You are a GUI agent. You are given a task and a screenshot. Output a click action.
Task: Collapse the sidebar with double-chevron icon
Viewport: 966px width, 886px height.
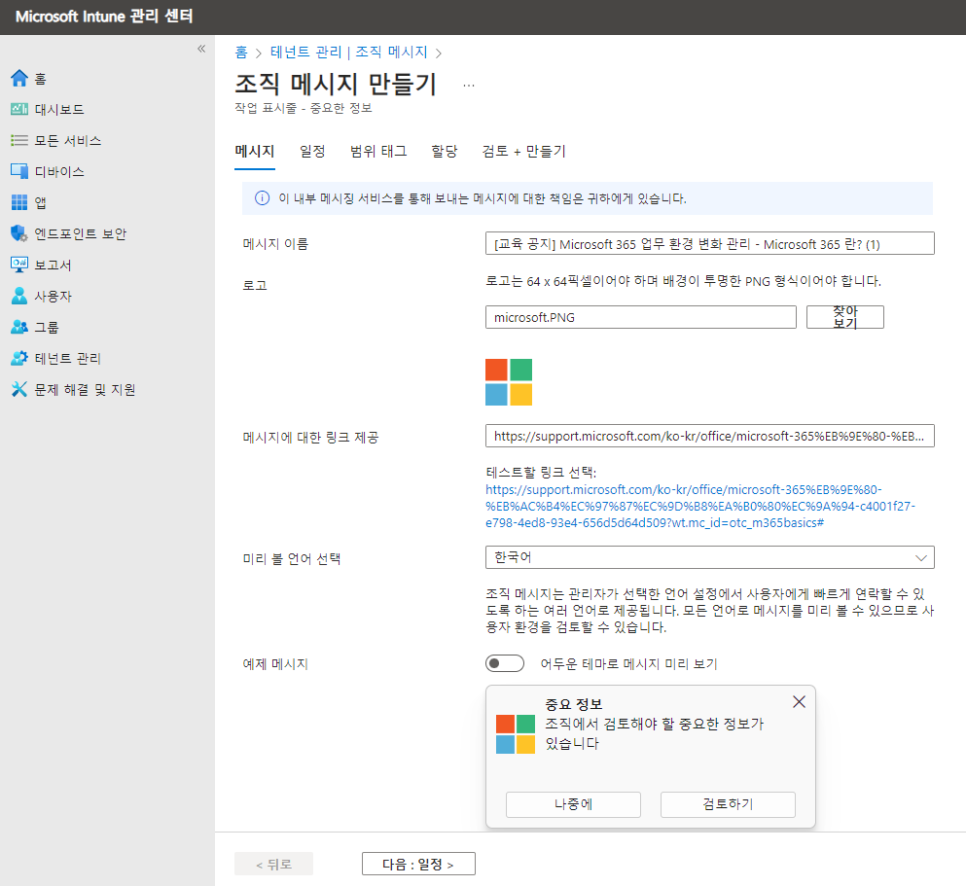[201, 49]
